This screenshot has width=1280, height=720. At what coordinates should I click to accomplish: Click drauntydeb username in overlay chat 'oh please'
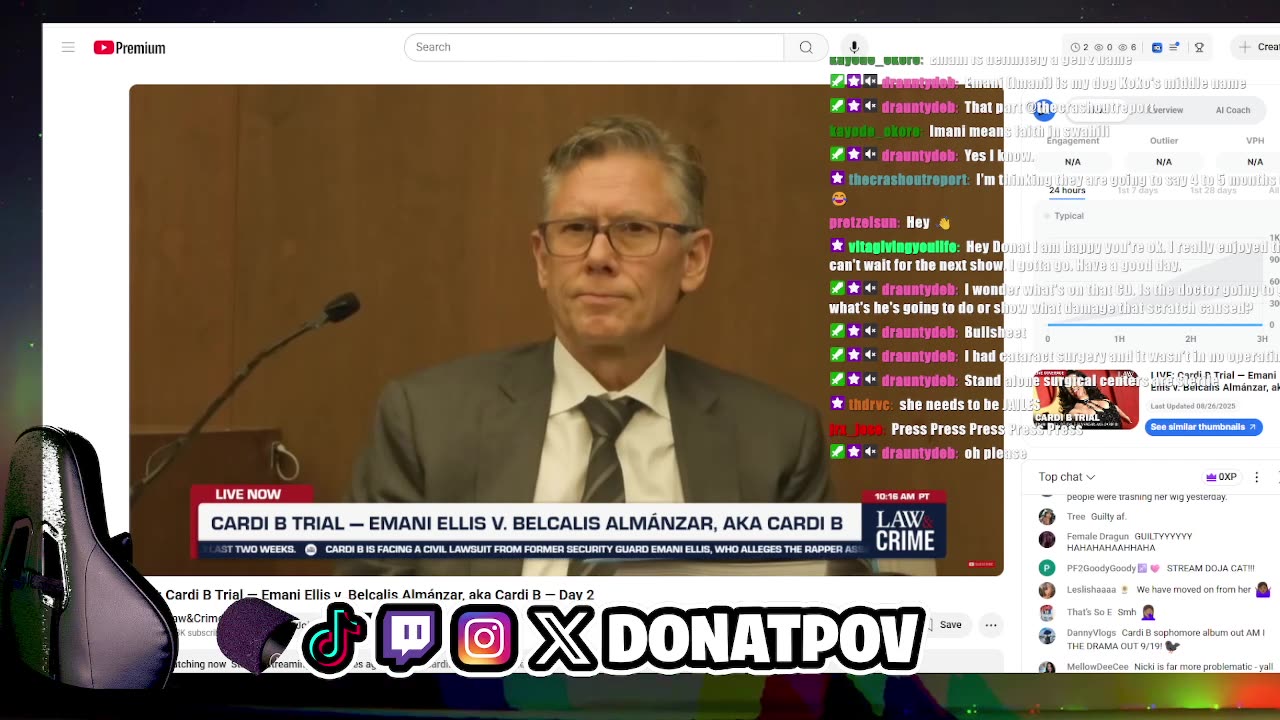pyautogui.click(x=919, y=453)
